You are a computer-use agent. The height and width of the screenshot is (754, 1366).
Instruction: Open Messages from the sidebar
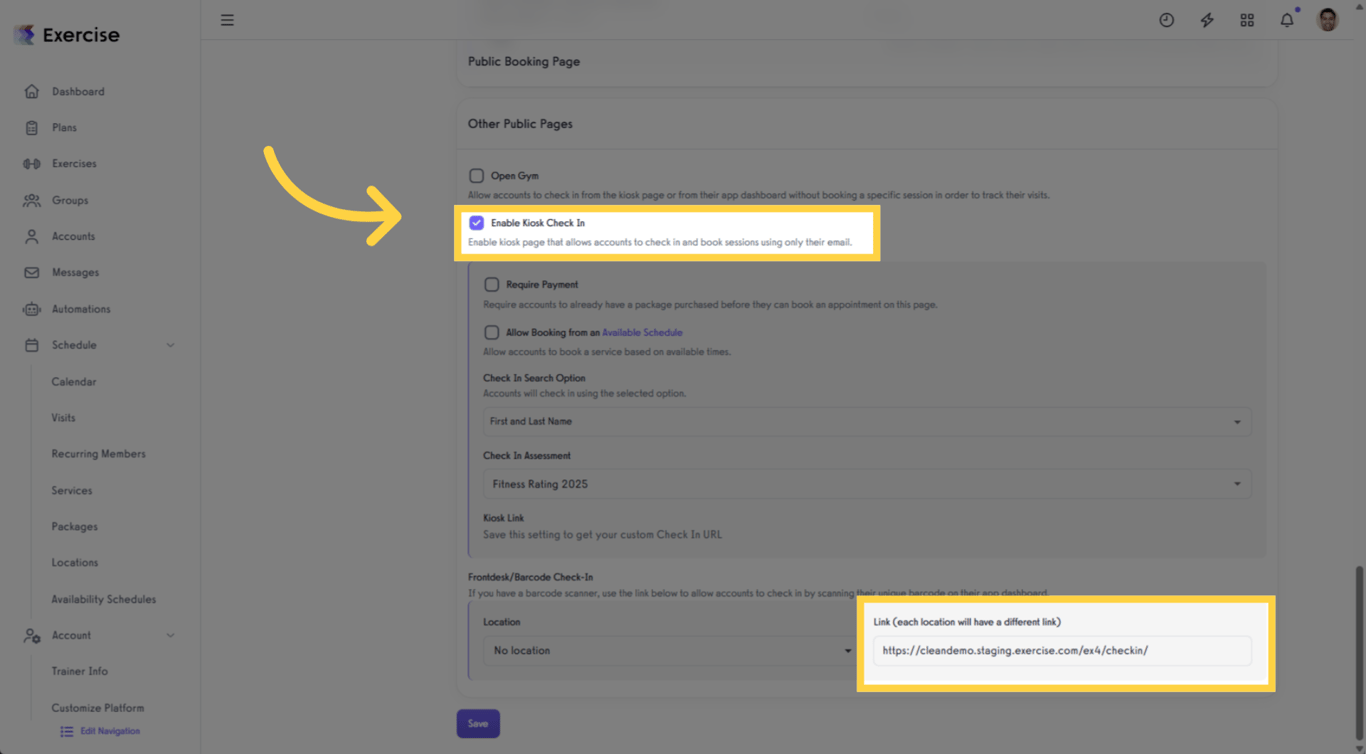(75, 272)
